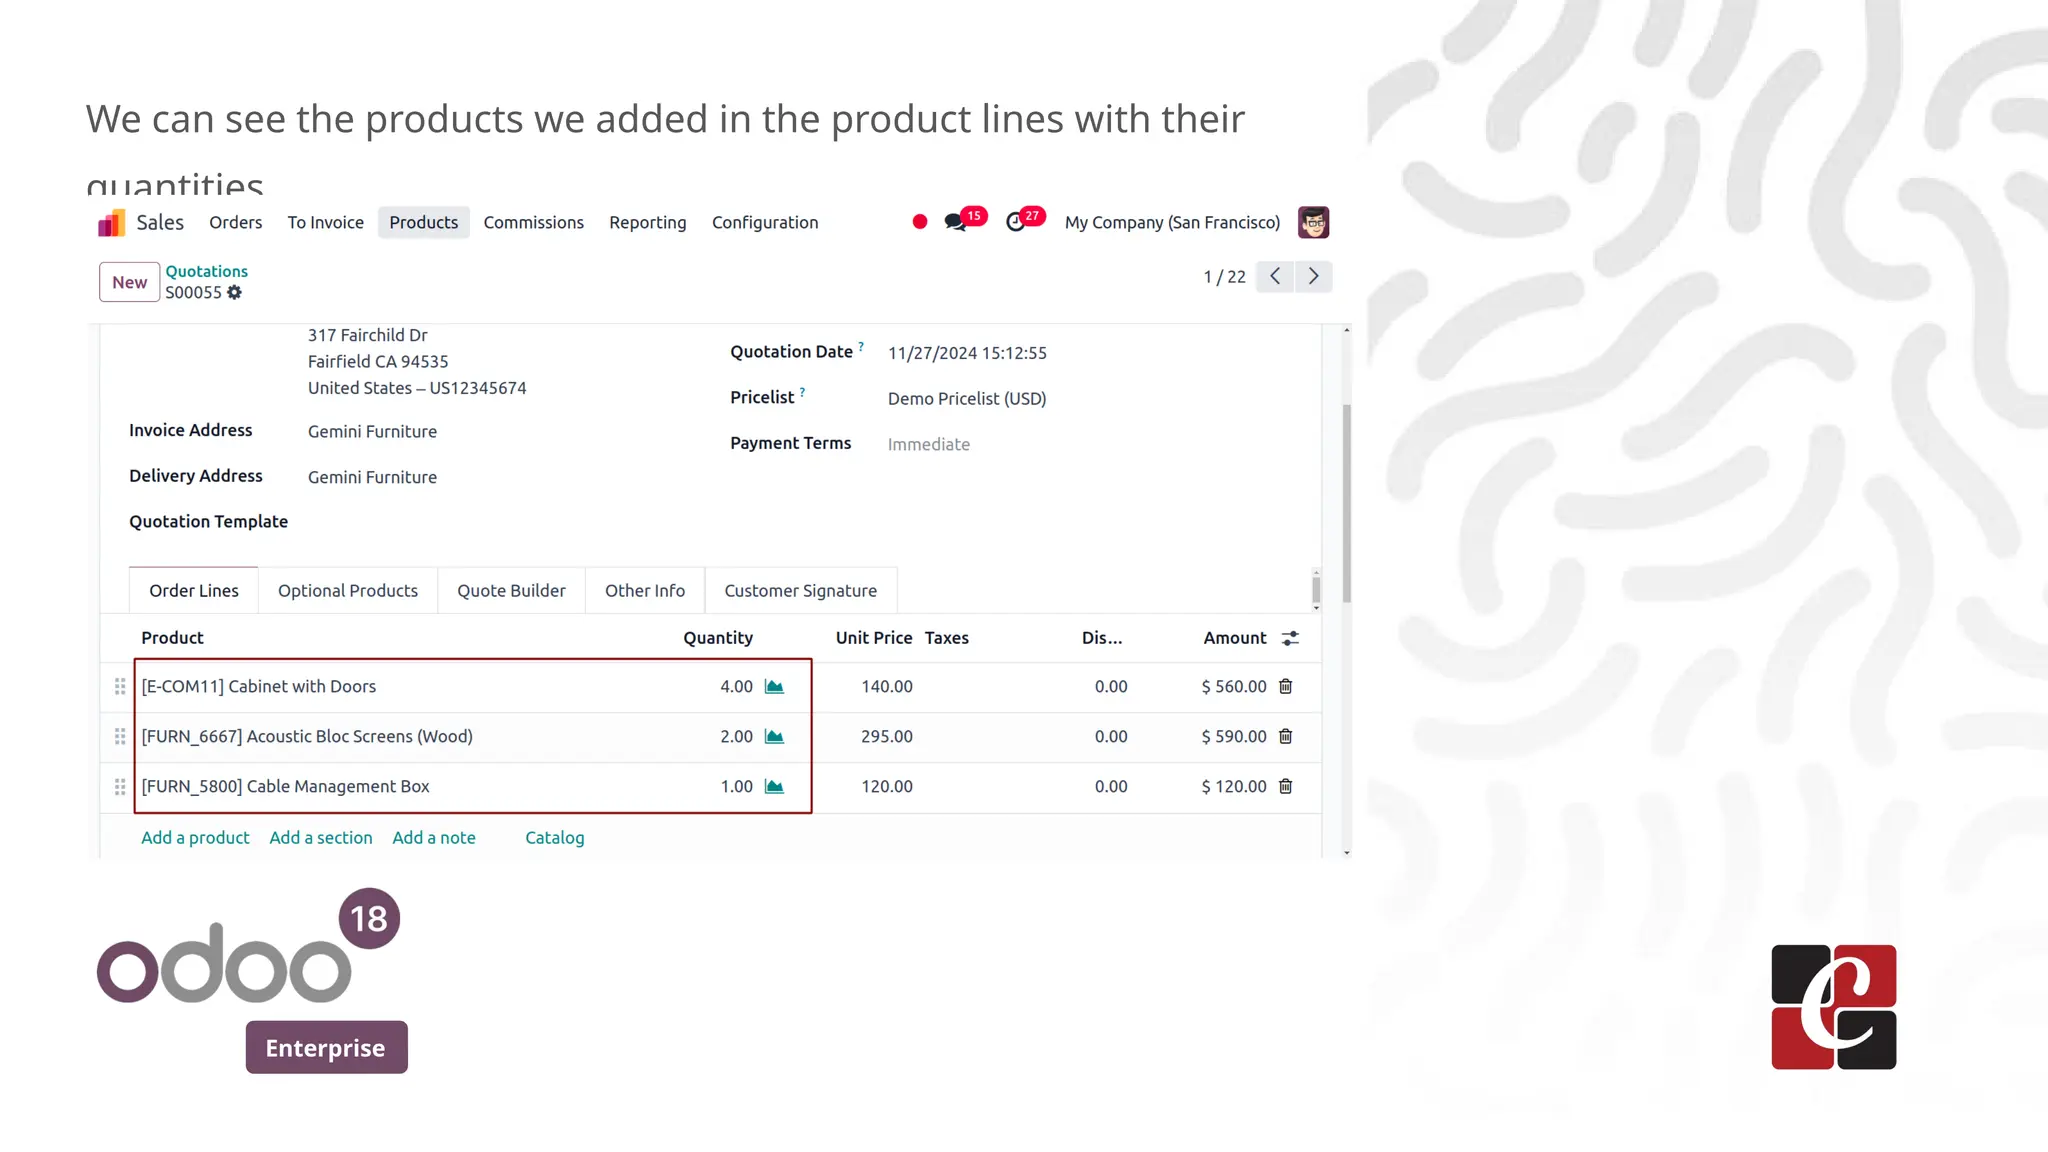Edit unit price 295.00

(887, 736)
